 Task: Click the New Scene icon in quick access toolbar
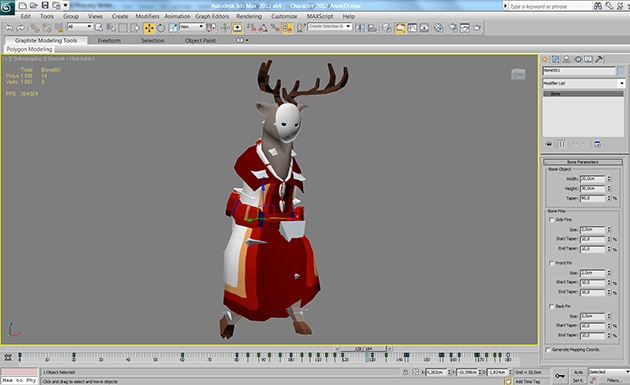click(23, 6)
